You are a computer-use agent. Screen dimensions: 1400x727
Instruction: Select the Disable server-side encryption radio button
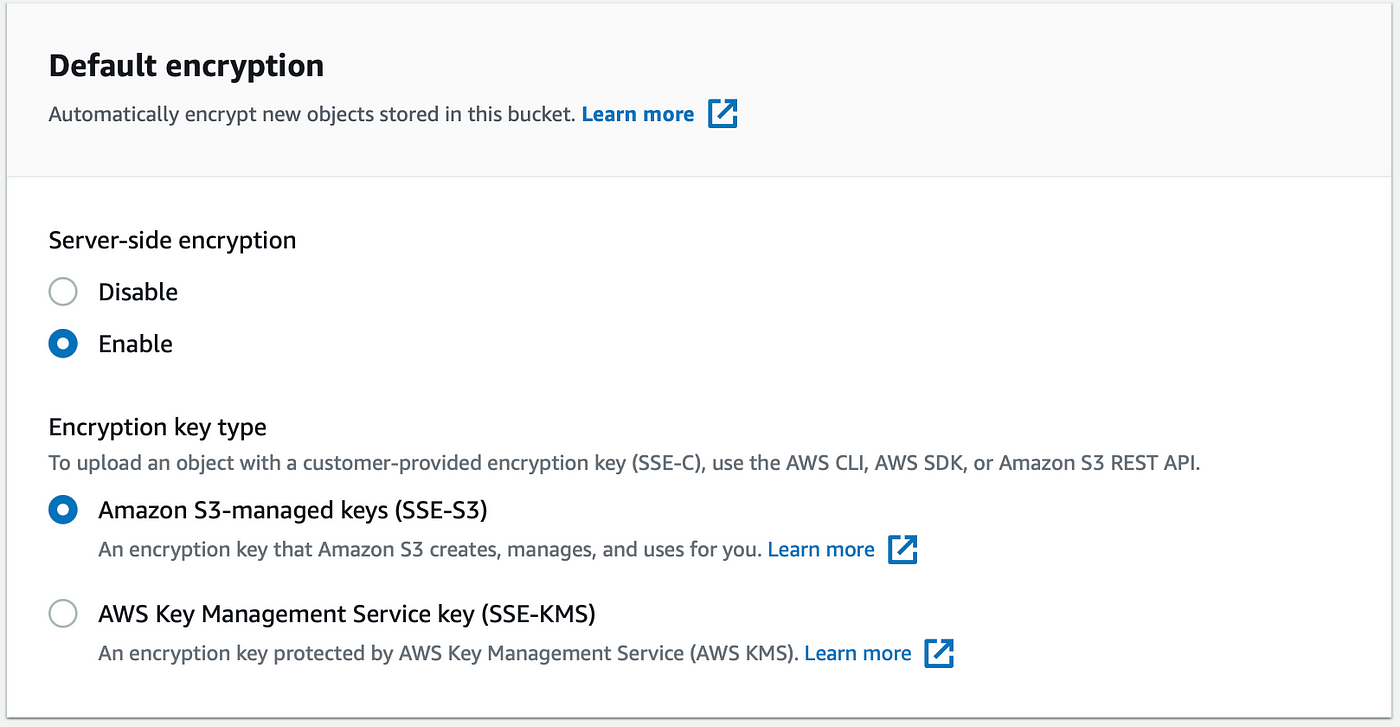(63, 292)
